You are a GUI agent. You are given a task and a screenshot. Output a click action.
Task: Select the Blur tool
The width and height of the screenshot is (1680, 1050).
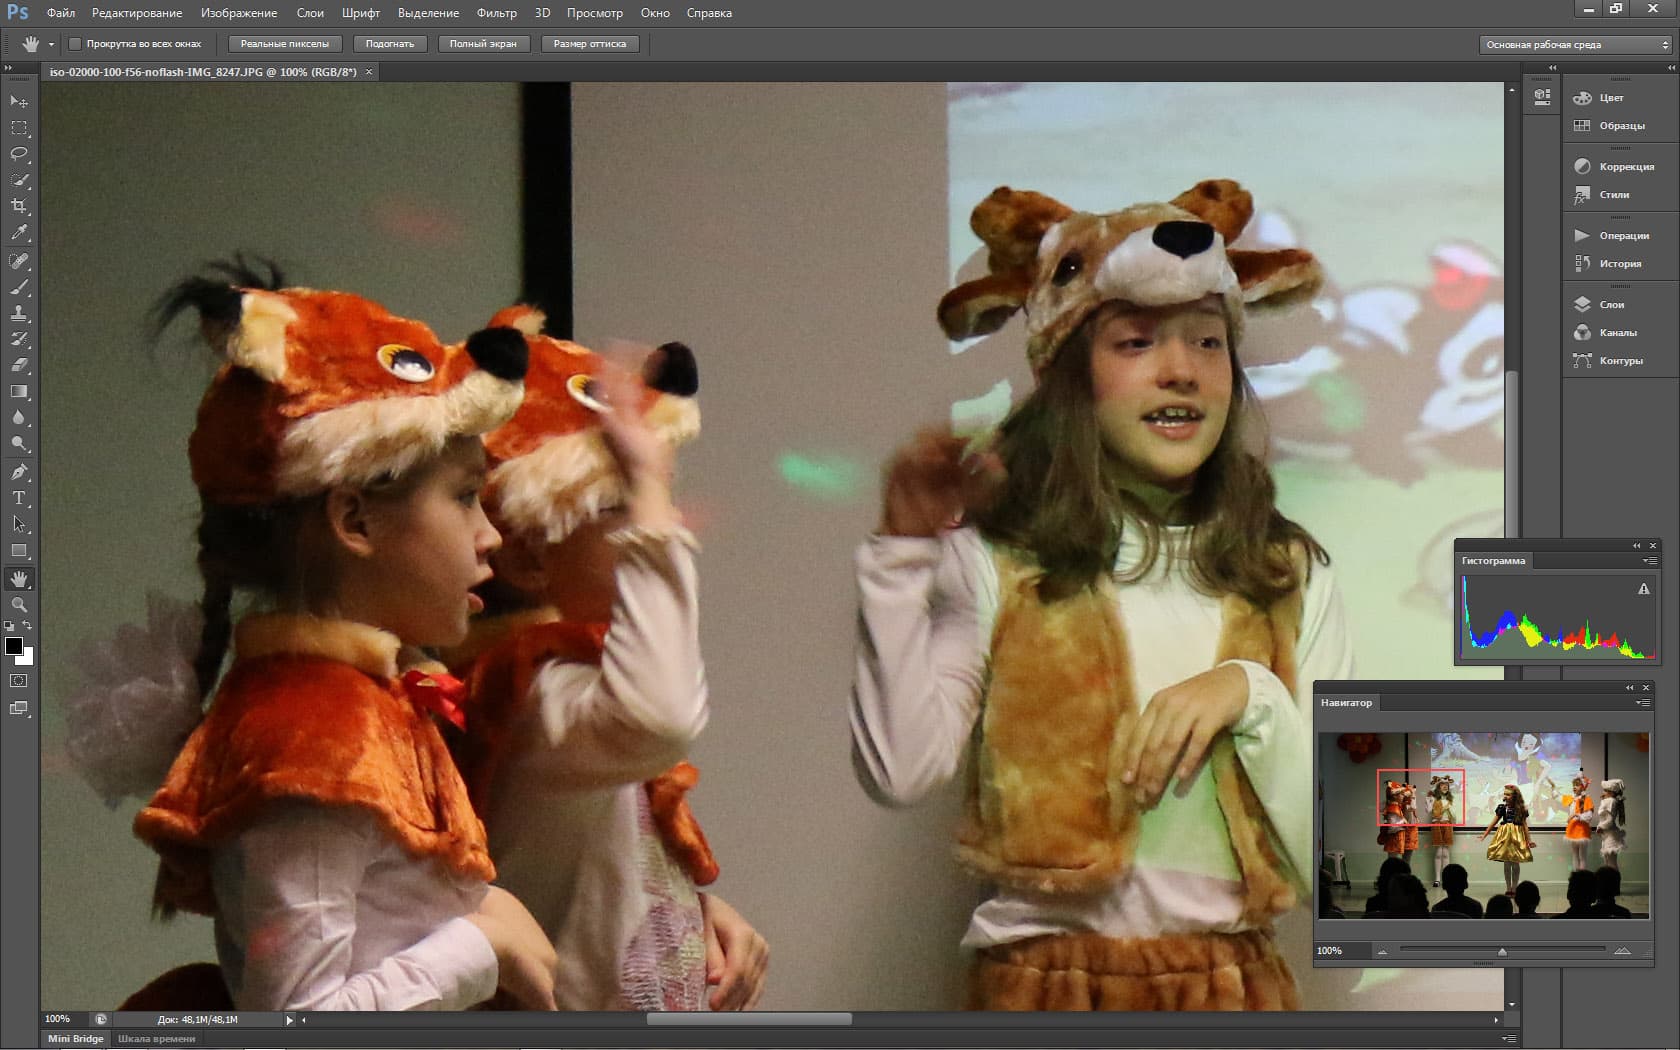[19, 417]
